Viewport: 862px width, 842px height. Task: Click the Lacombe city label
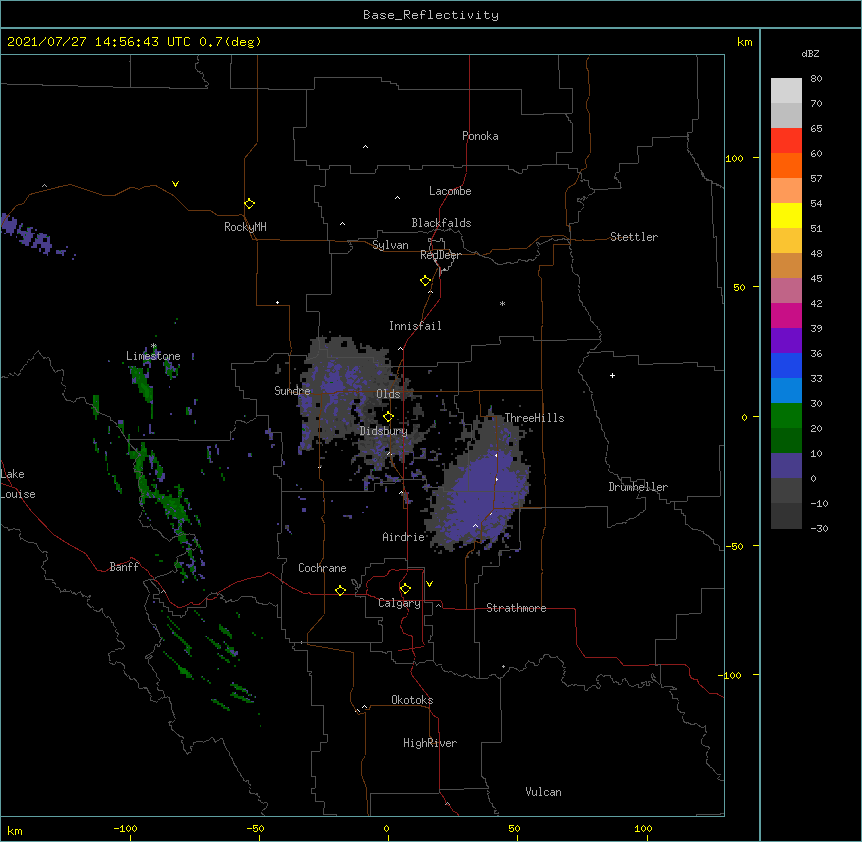point(450,191)
